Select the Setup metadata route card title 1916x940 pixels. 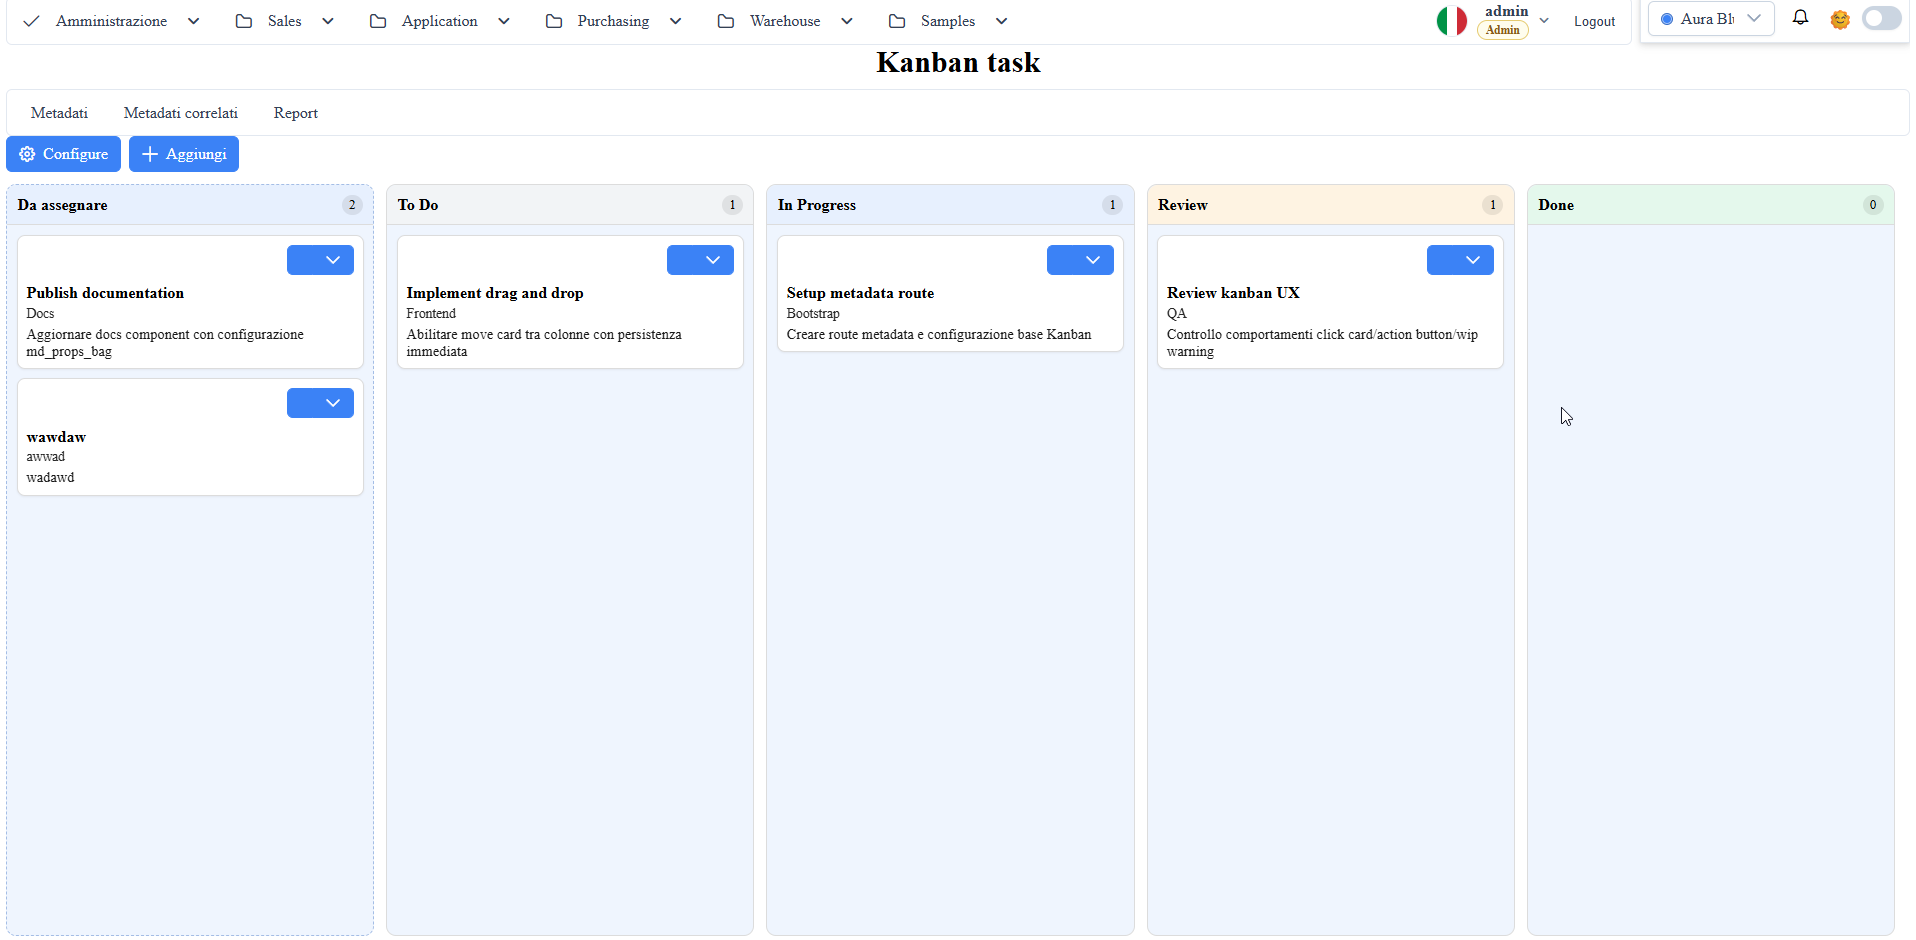860,293
